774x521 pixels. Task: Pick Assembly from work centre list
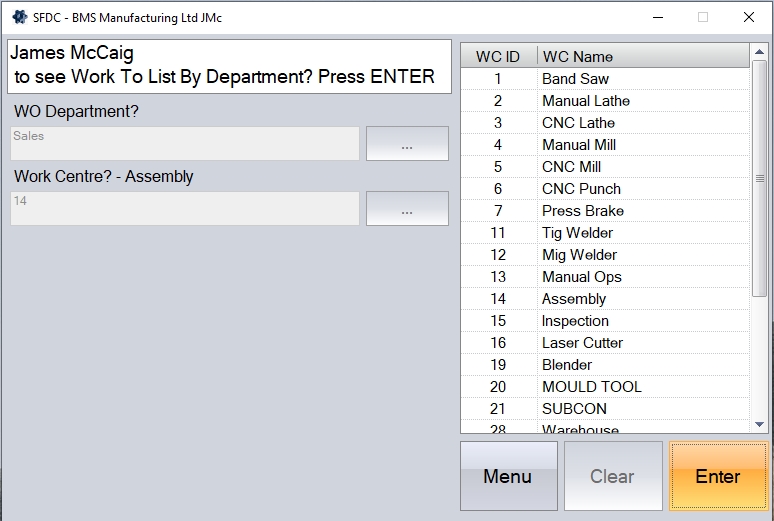574,299
